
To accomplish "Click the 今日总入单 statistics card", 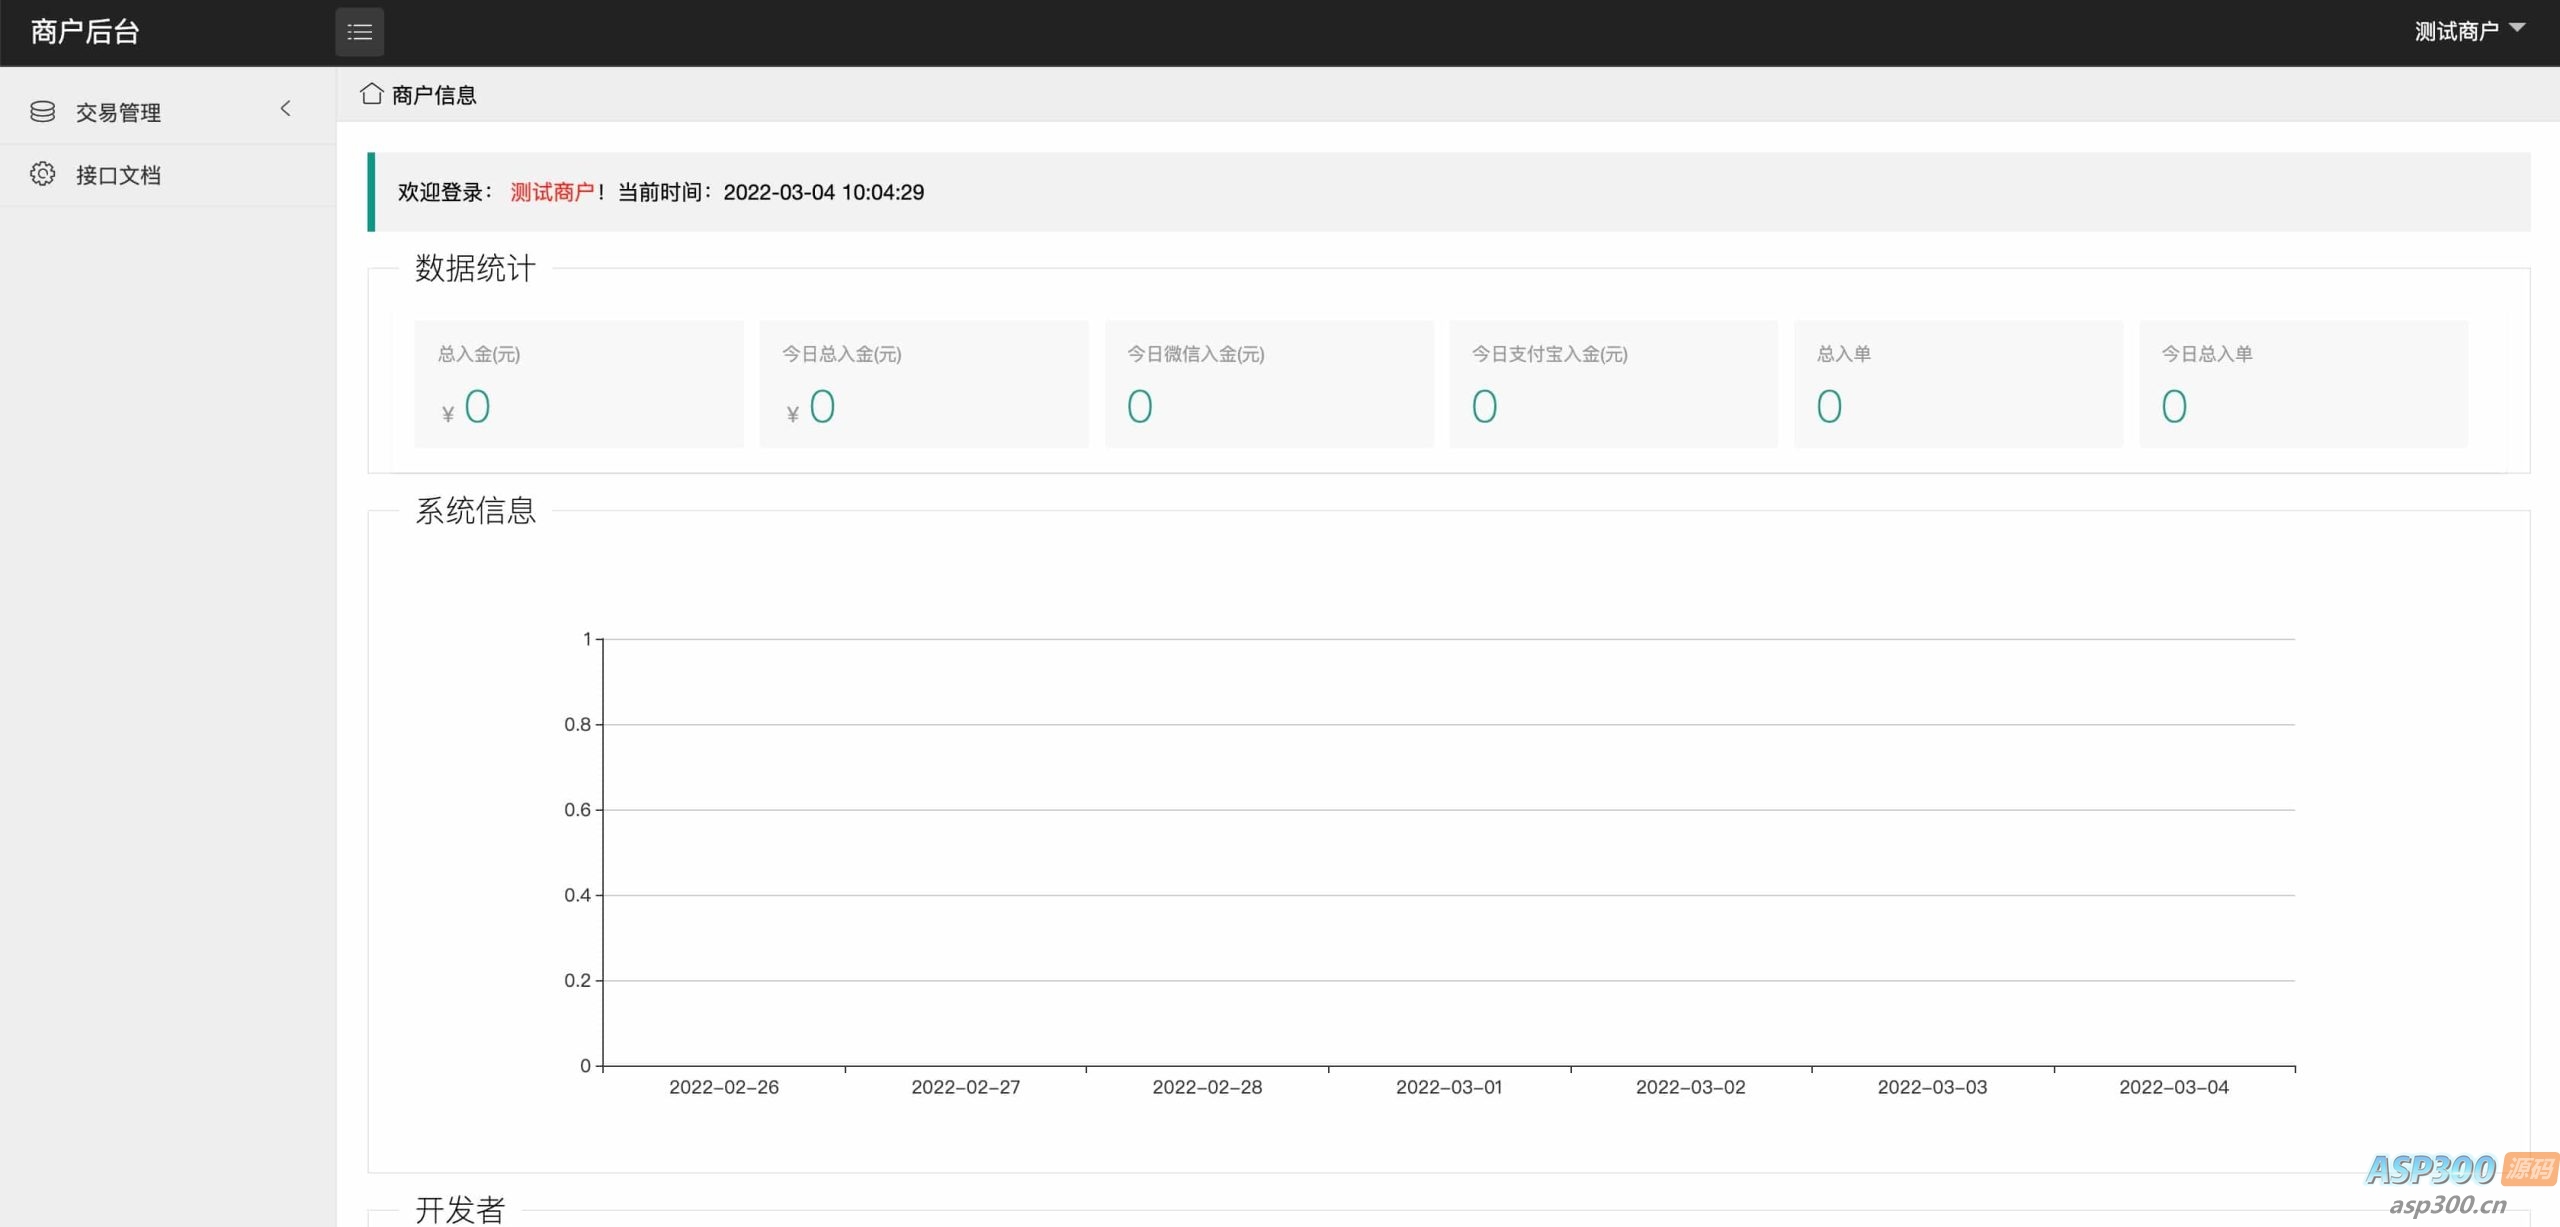I will [2303, 384].
